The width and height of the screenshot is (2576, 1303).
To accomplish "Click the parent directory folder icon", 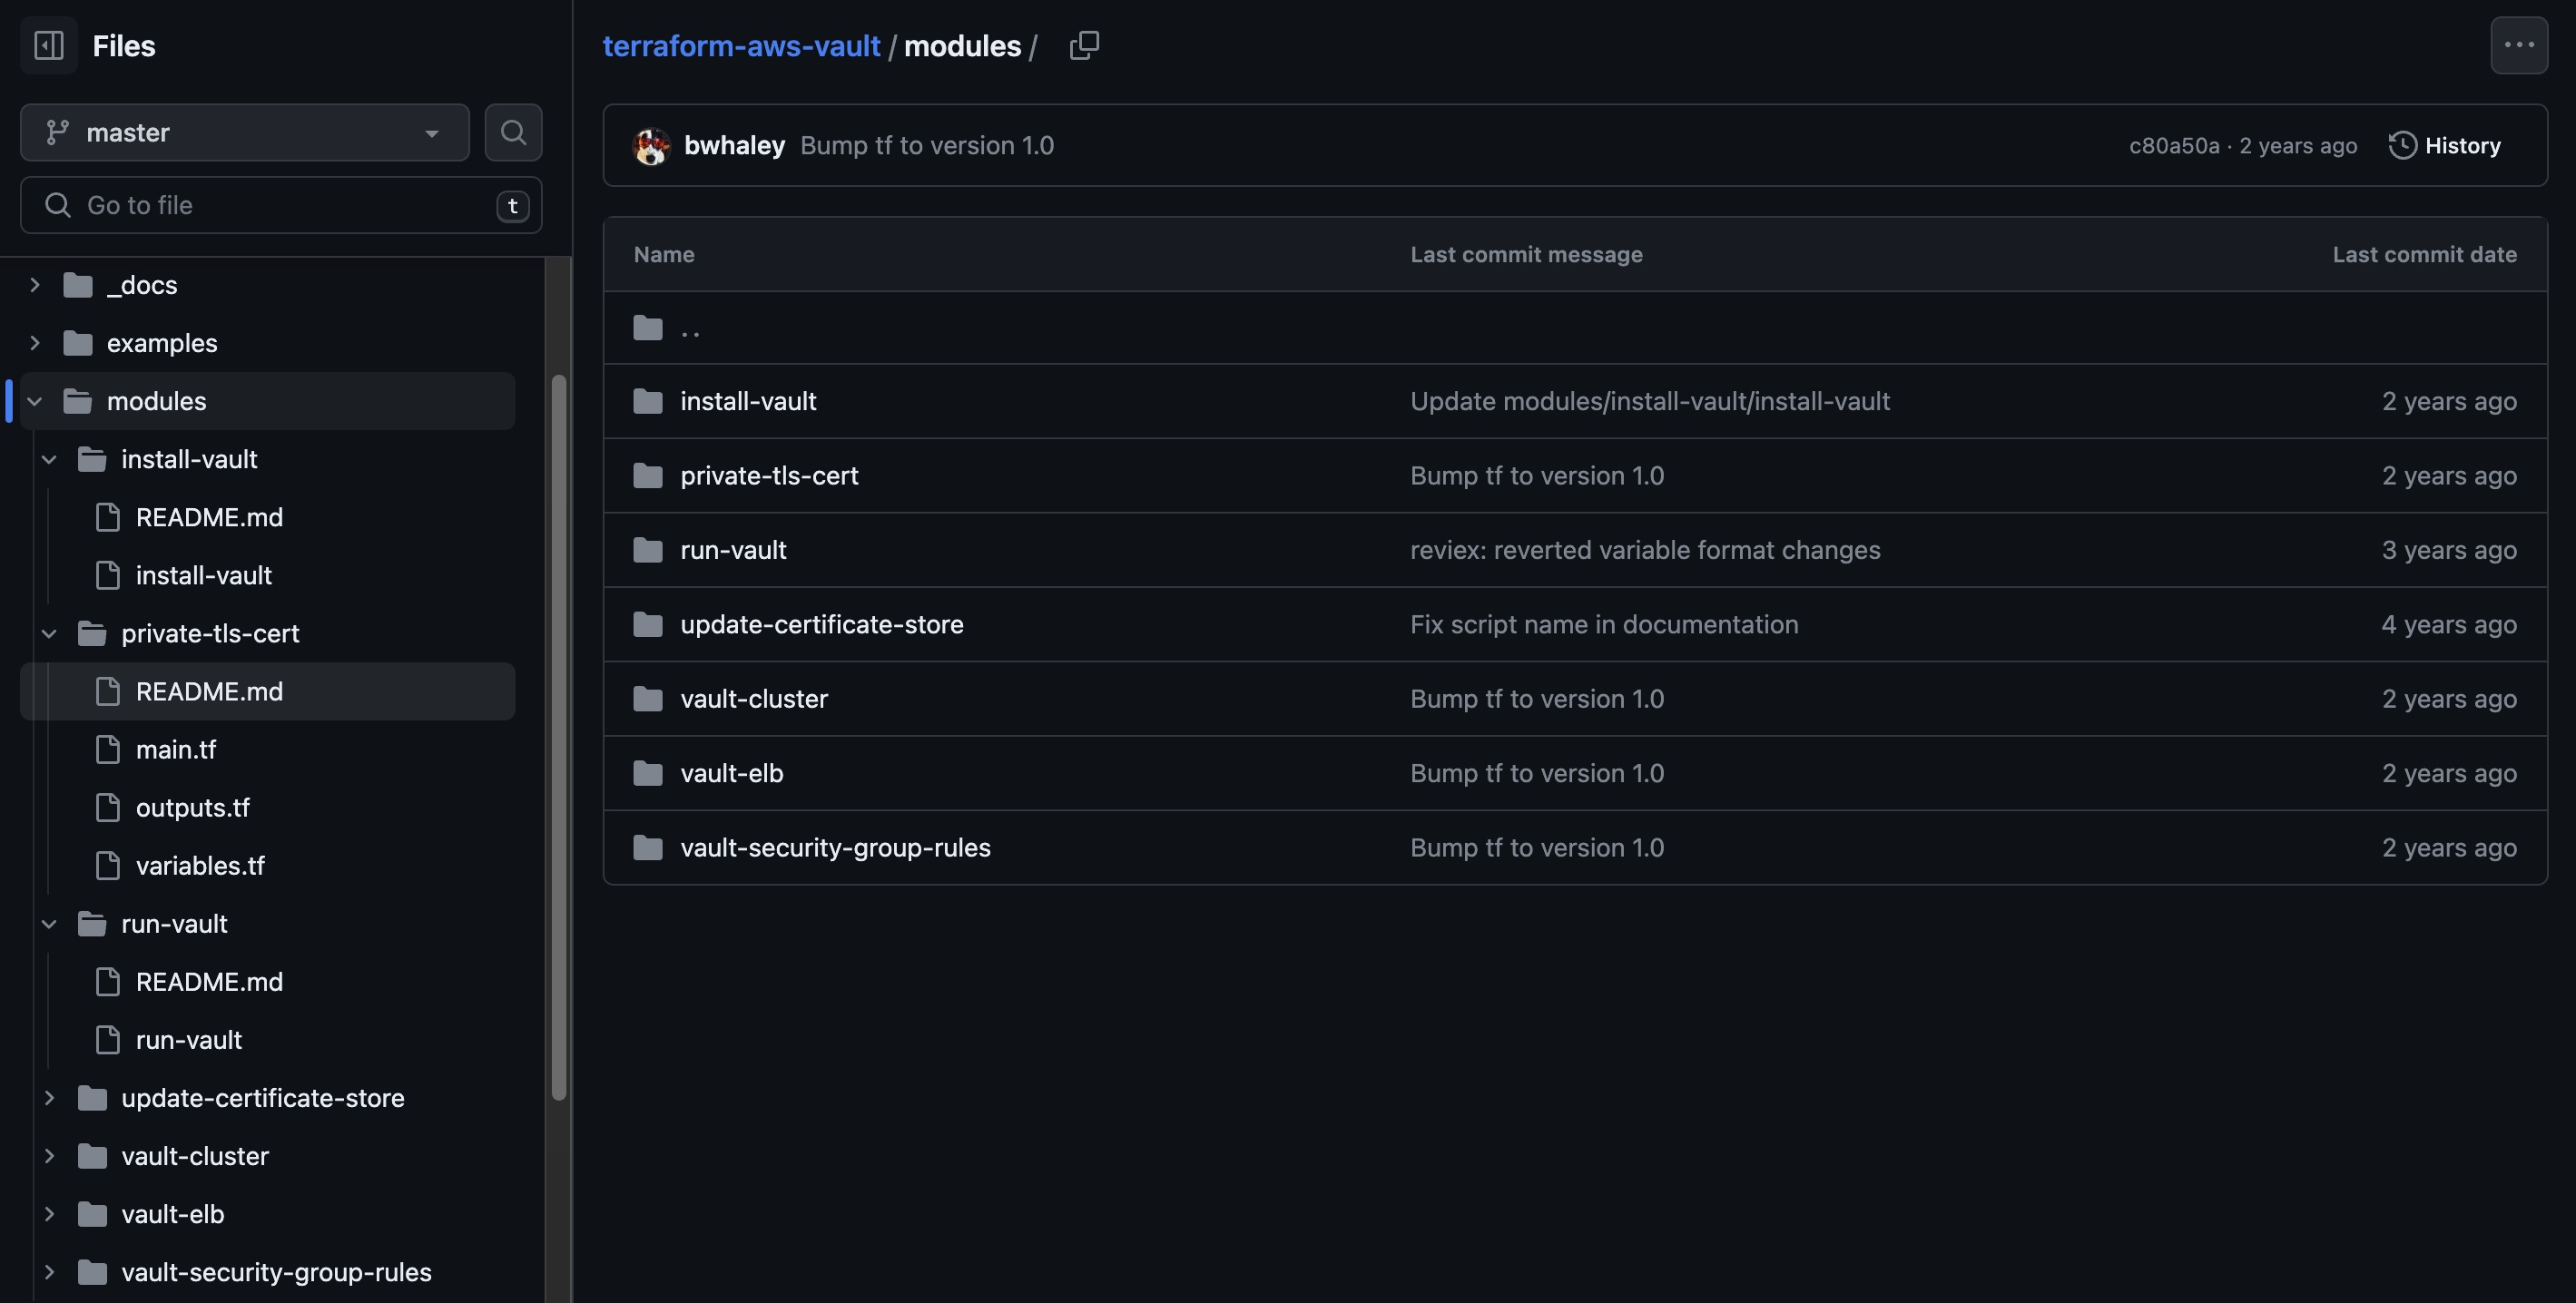I will point(648,328).
